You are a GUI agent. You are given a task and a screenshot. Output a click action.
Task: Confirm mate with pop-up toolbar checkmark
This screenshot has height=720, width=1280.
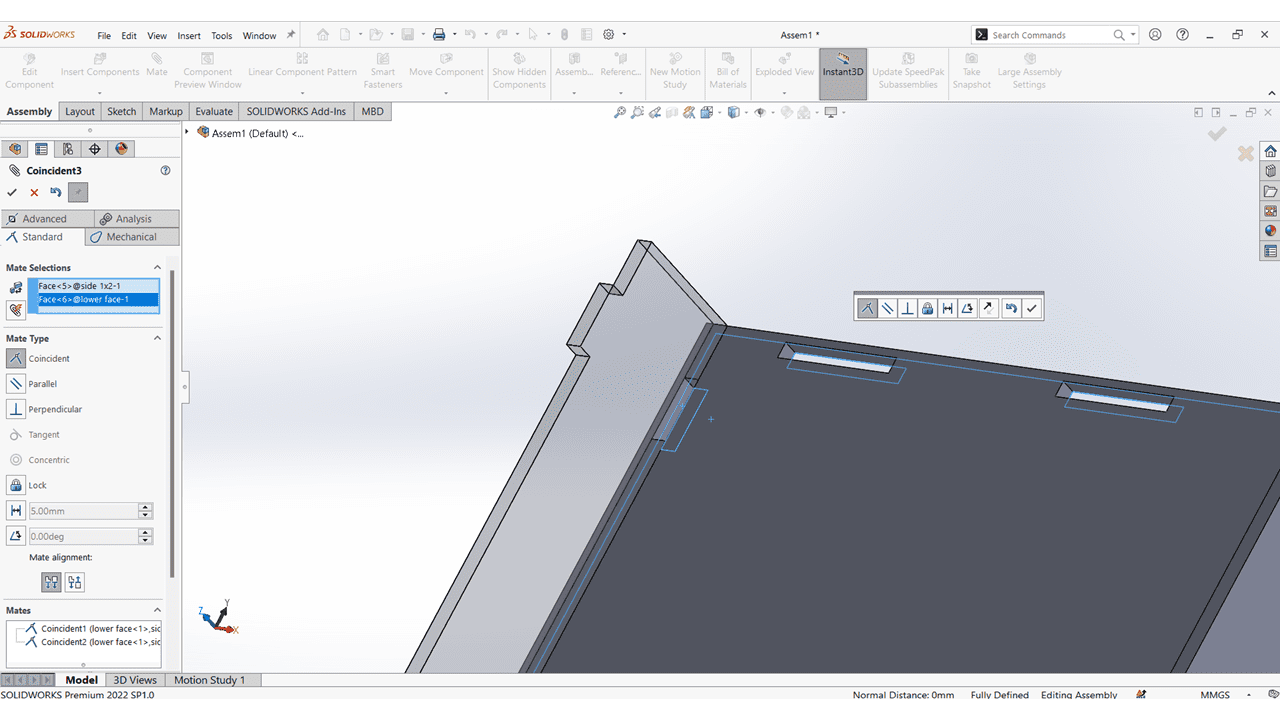1032,308
